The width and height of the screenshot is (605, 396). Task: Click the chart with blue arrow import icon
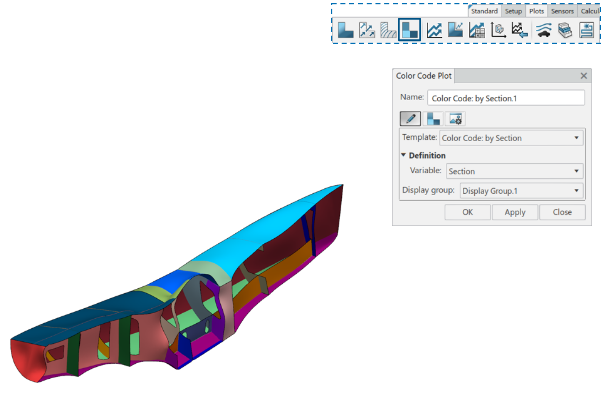click(x=519, y=30)
